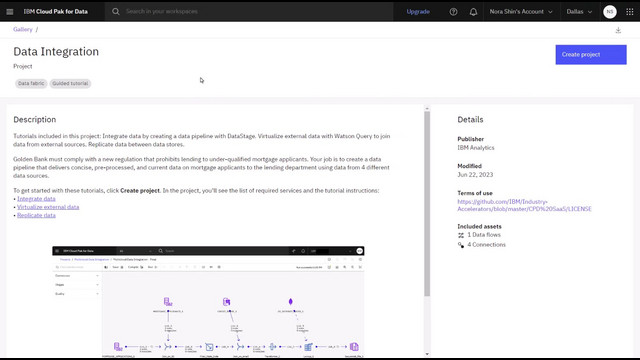This screenshot has height=360, width=640.
Task: Click the scrollbar down arrow in description
Action: point(427,354)
